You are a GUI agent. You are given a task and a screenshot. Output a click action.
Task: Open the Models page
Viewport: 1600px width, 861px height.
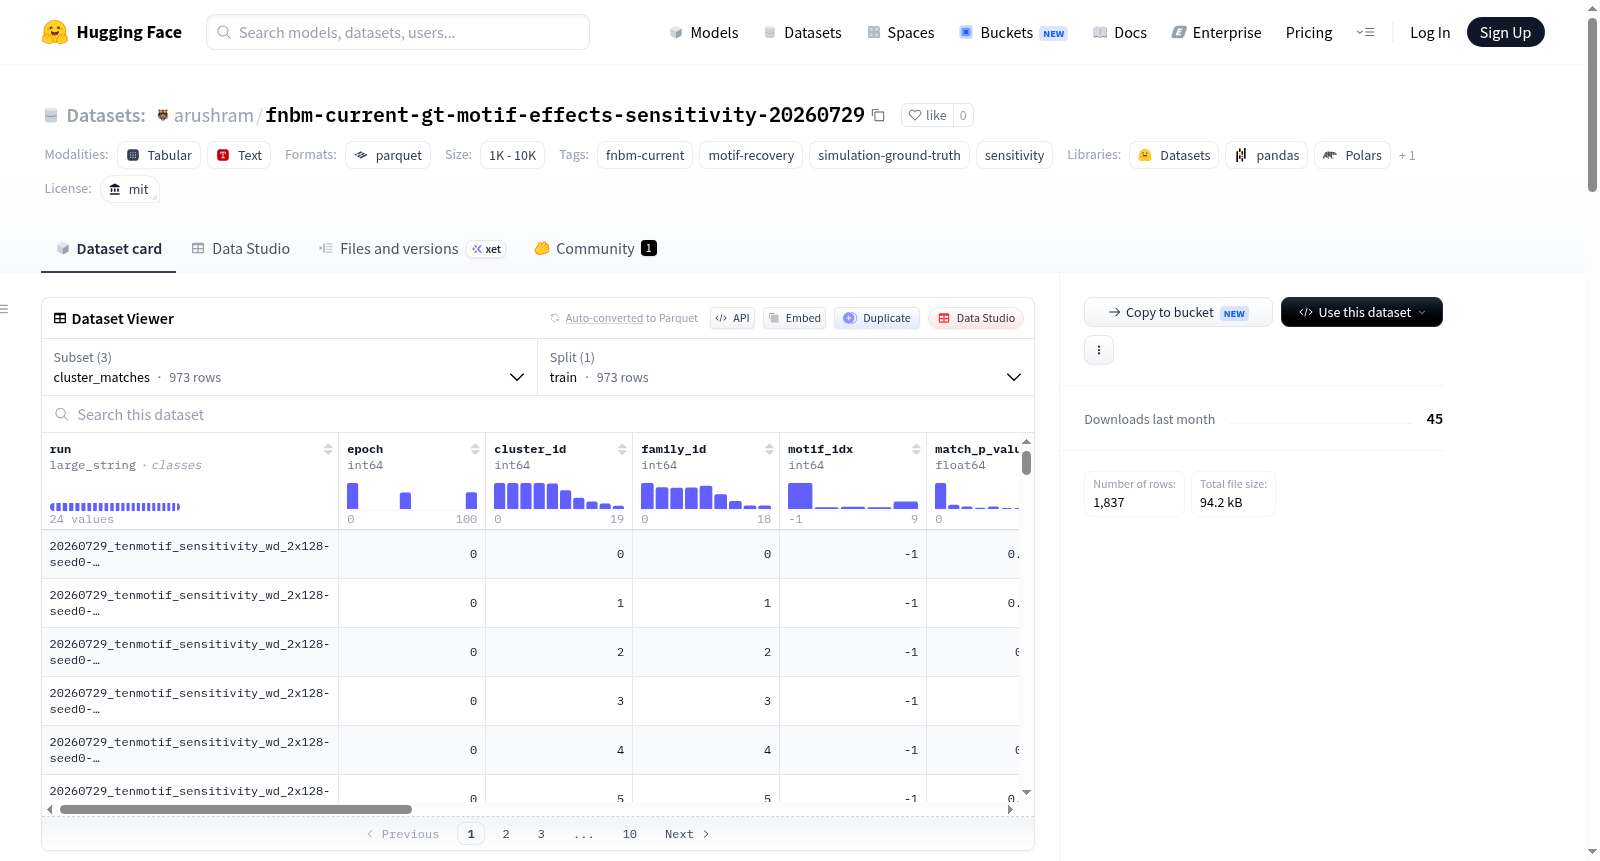pyautogui.click(x=704, y=32)
